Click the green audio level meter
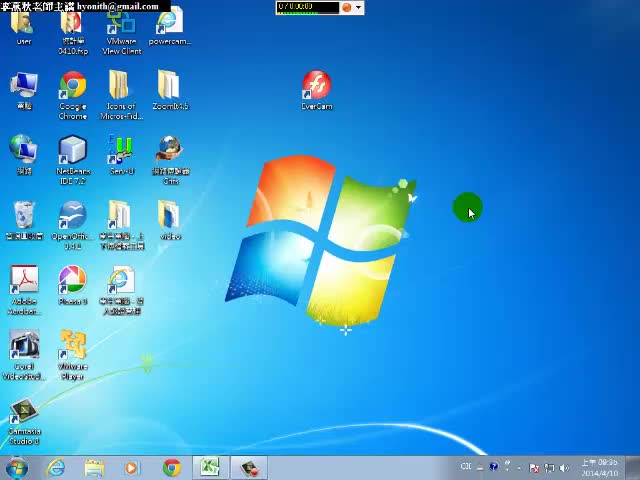Image resolution: width=640 pixels, height=480 pixels. tap(297, 13)
